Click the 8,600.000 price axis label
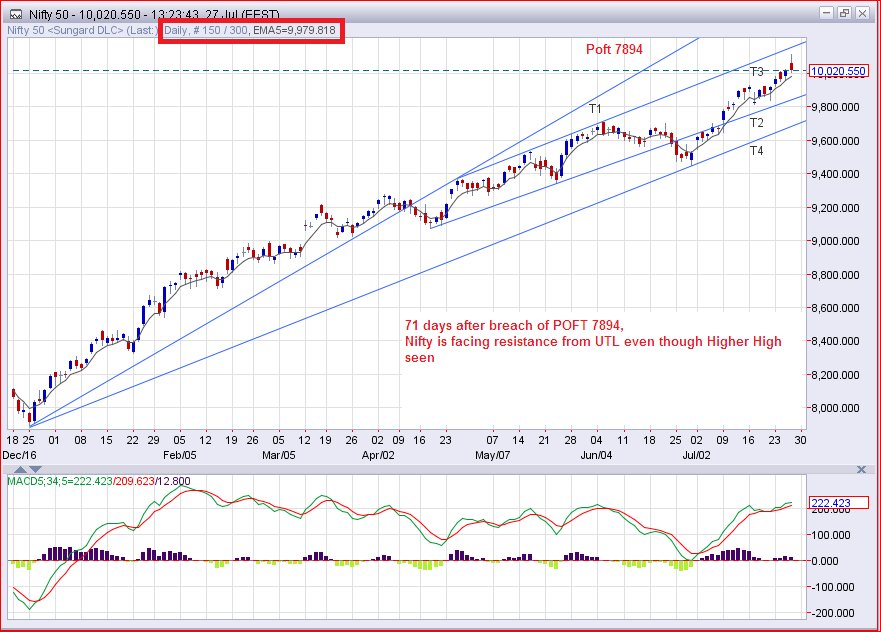This screenshot has height=632, width=881. click(834, 308)
